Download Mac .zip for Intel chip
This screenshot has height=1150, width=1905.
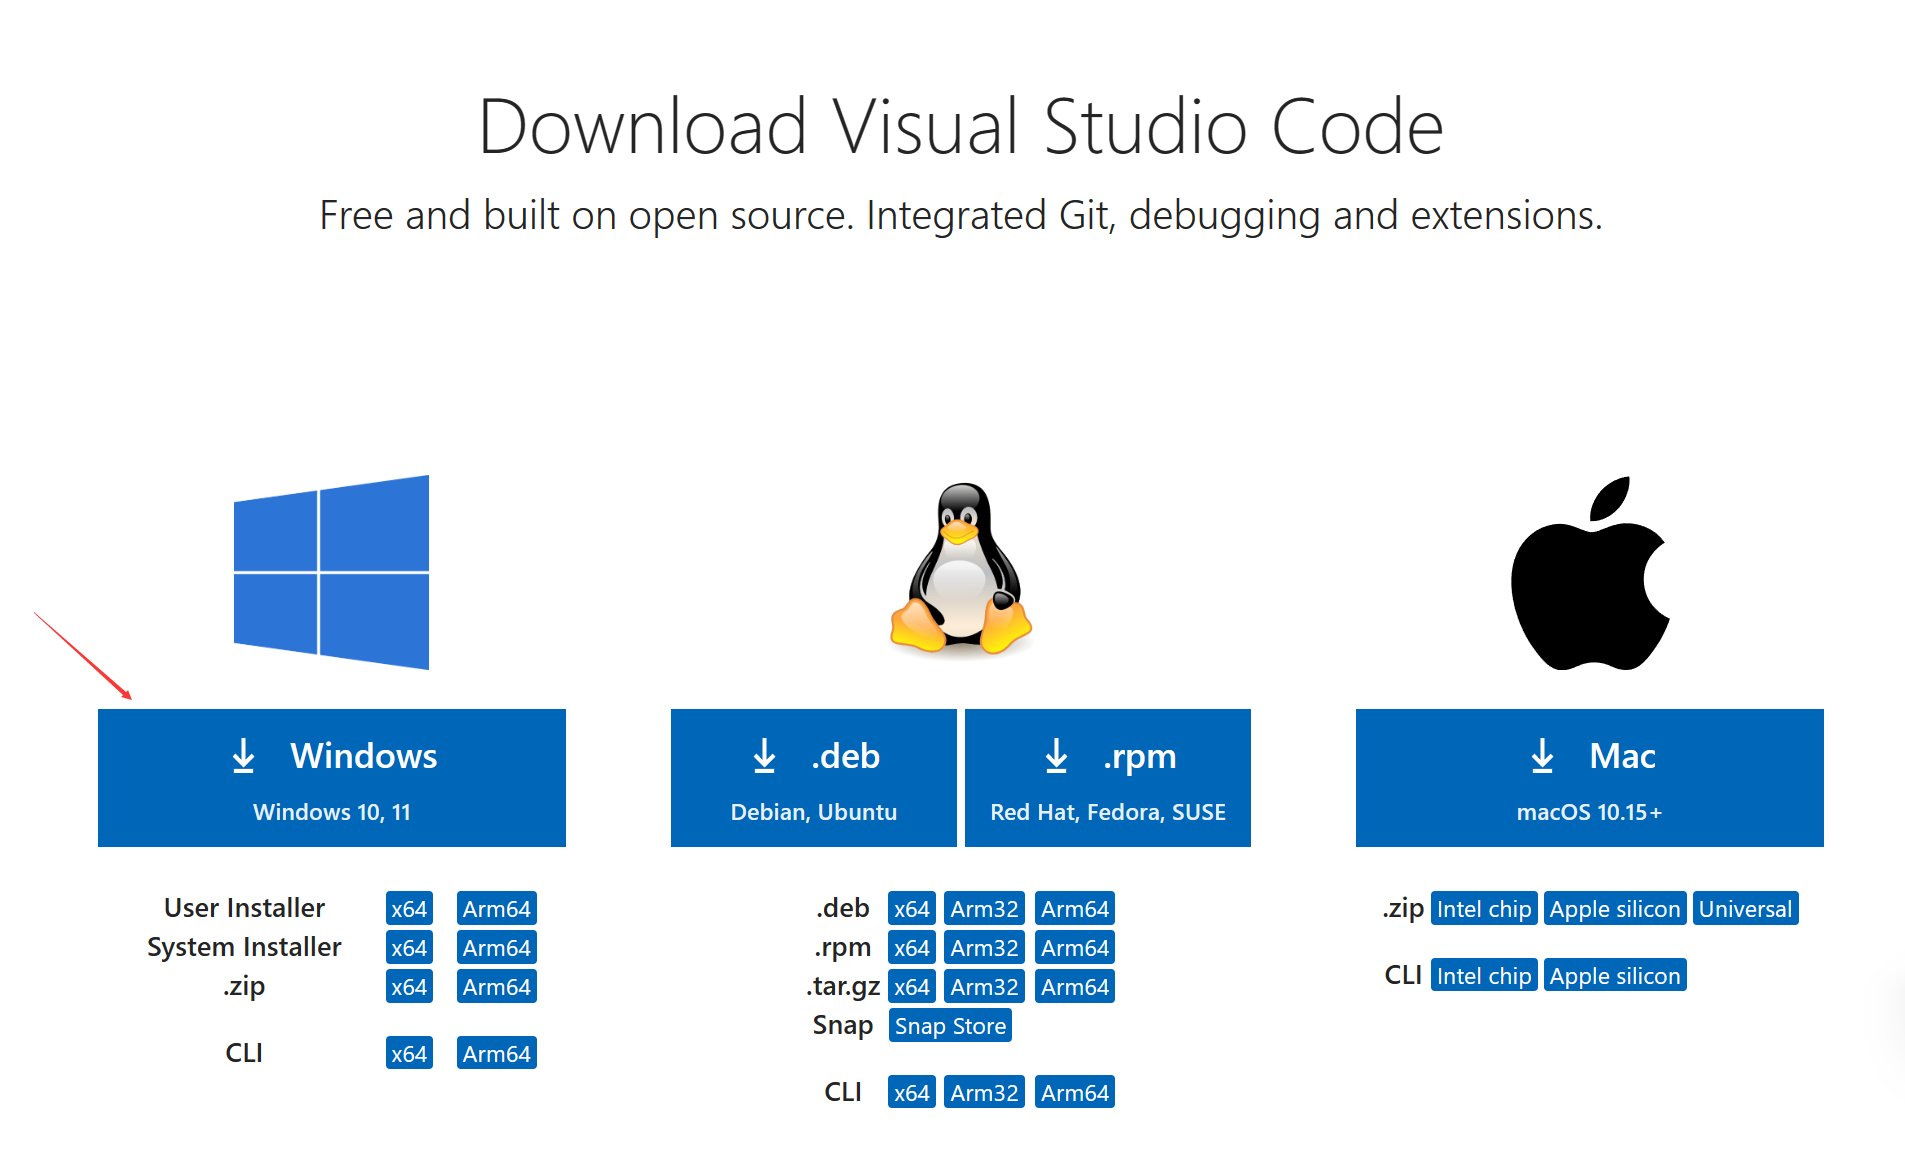point(1484,908)
